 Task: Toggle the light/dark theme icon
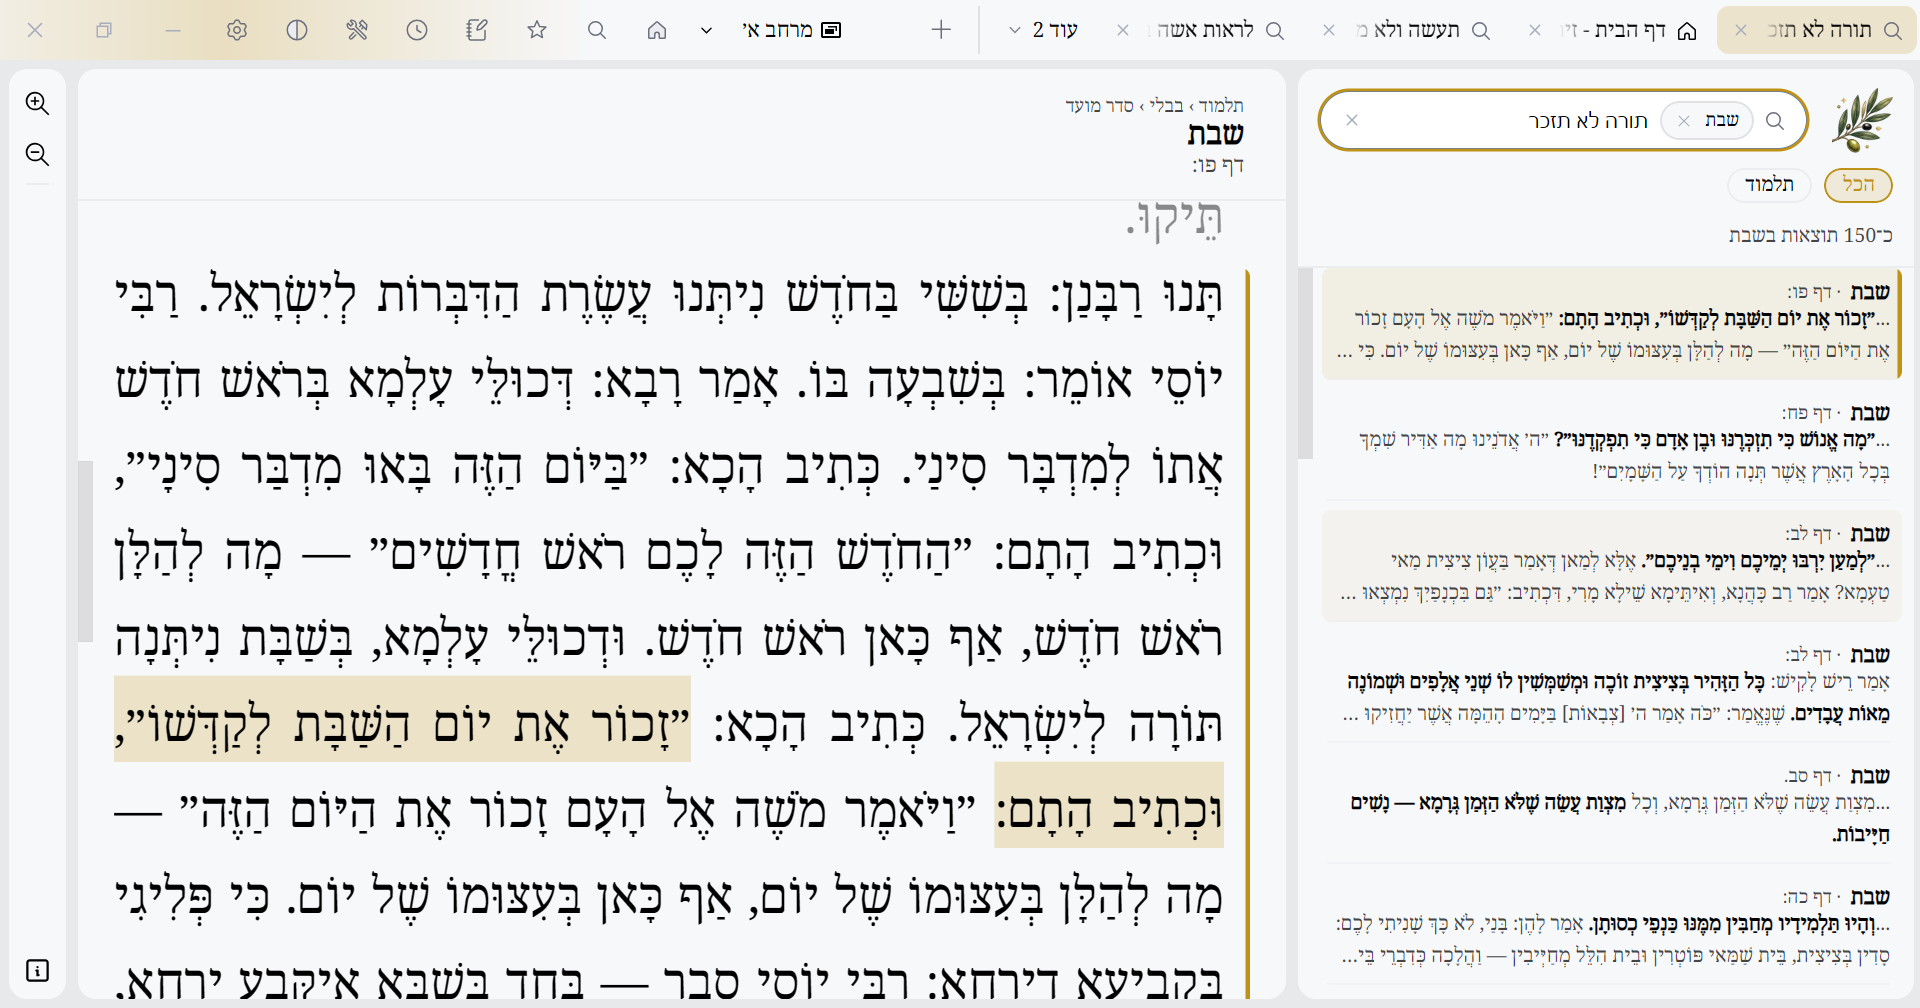(297, 30)
